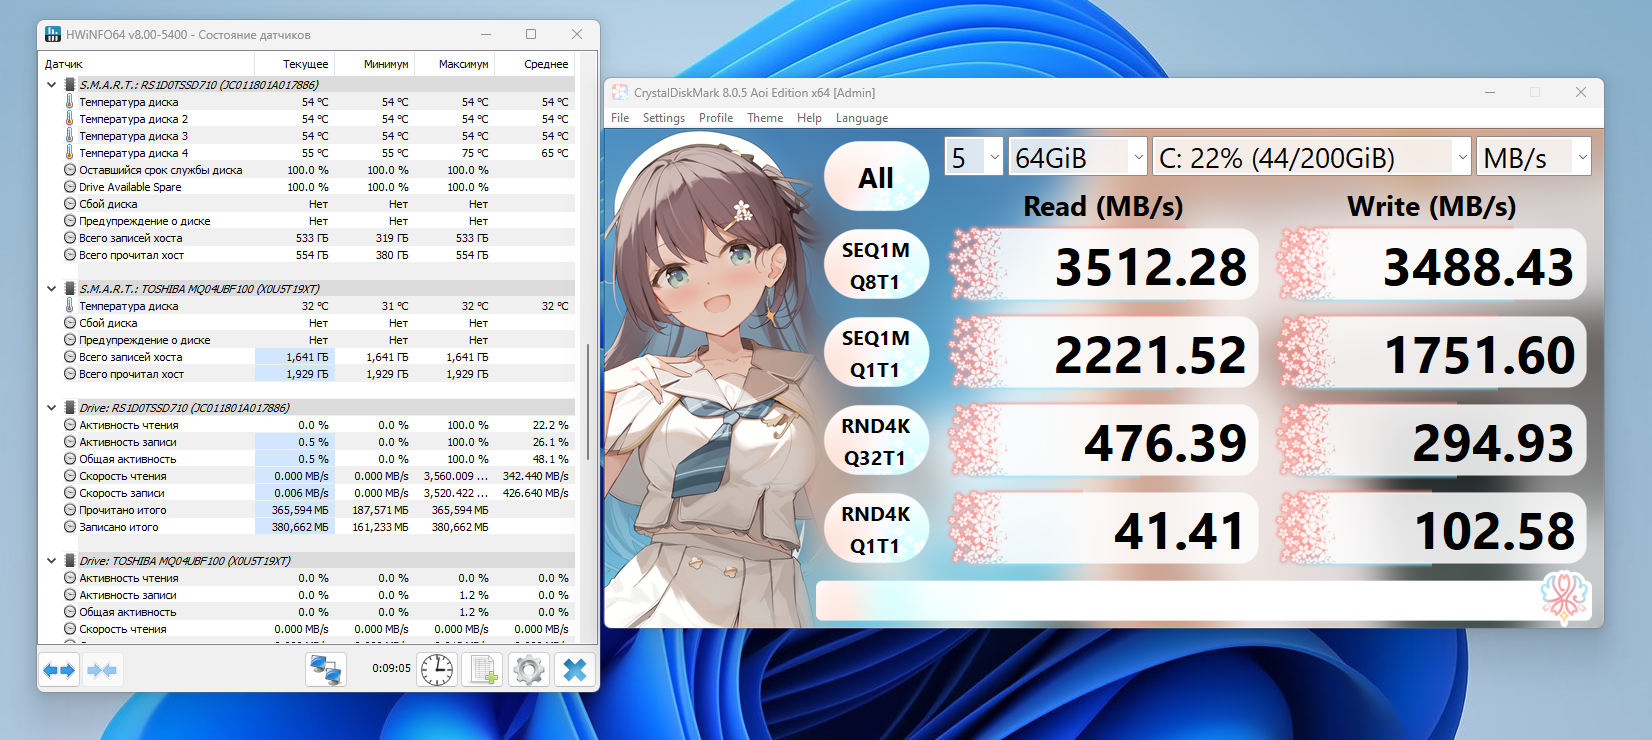Open the Profile menu in CrystalDiskMark

(x=716, y=118)
